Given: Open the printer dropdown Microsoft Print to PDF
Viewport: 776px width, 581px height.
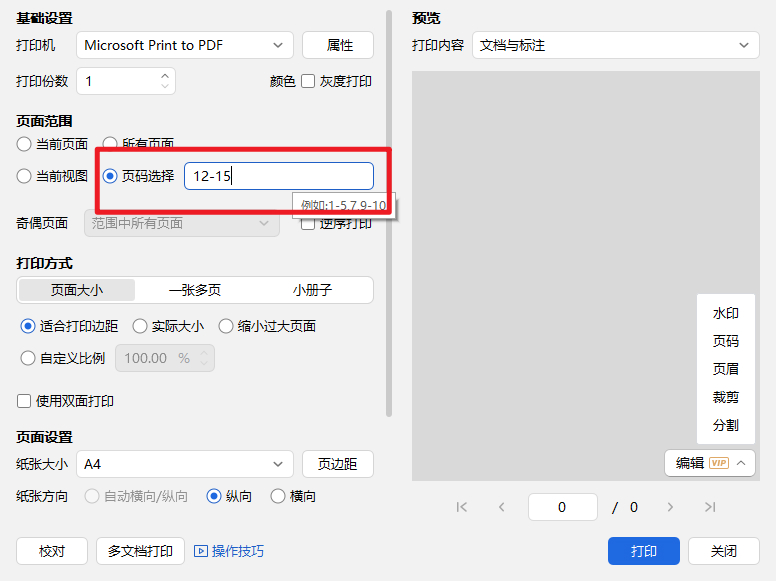Looking at the screenshot, I should coord(185,45).
